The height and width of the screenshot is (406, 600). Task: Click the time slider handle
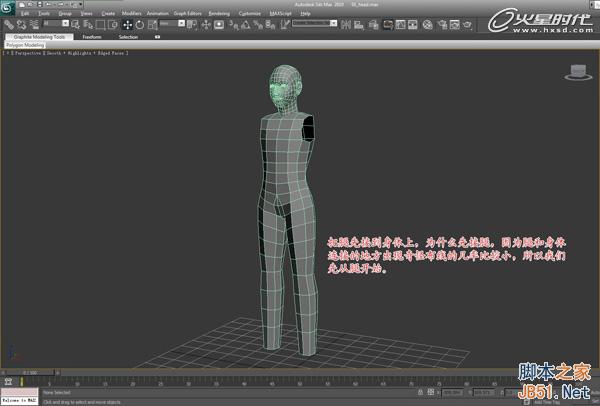30,372
